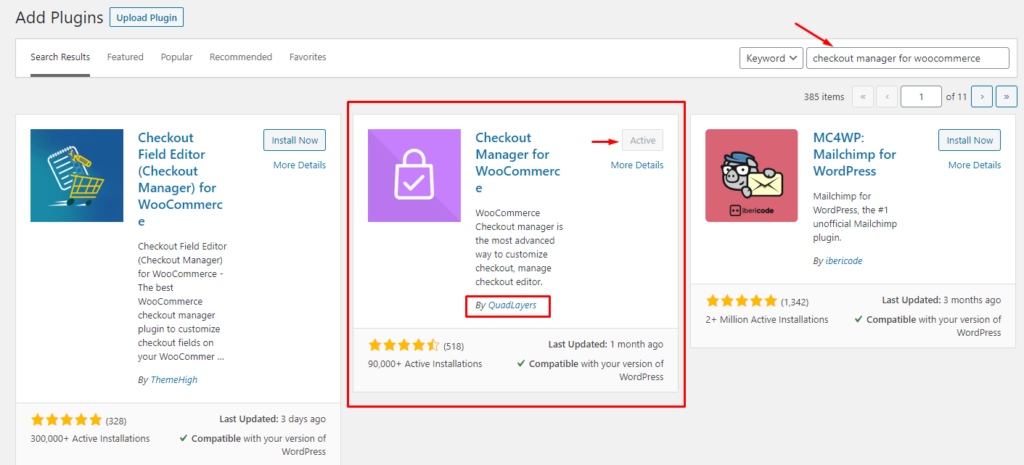Click the (328) rating count
Viewport: 1024px width, 465px height.
117,420
